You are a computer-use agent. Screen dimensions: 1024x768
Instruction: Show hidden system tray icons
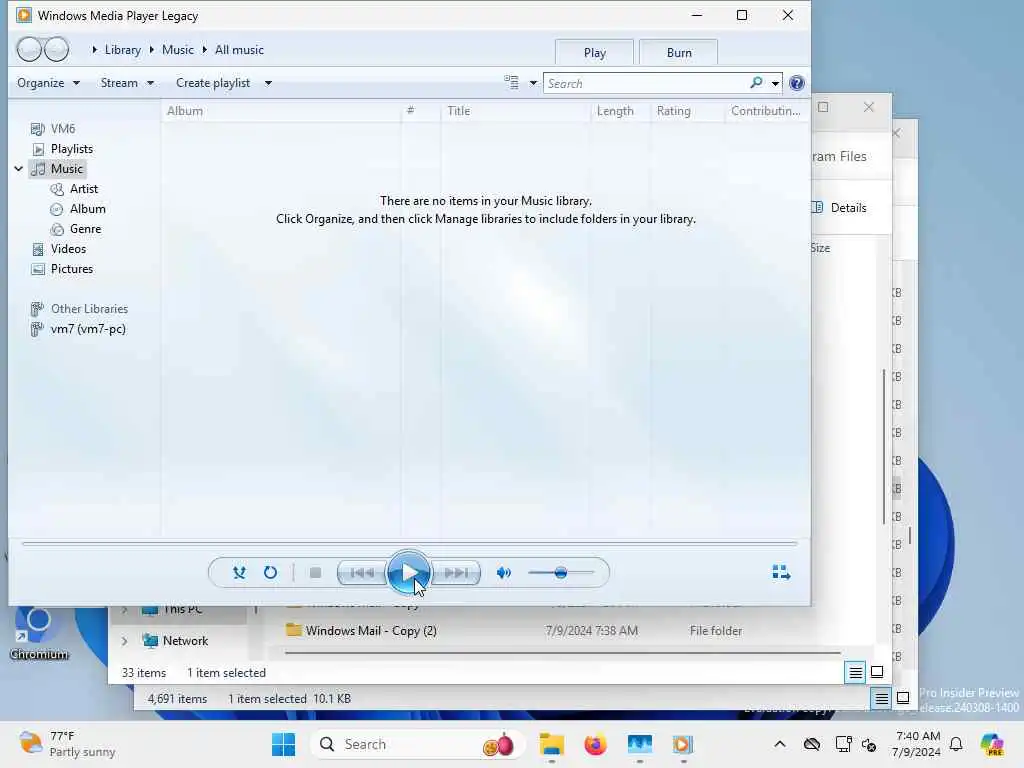[780, 744]
